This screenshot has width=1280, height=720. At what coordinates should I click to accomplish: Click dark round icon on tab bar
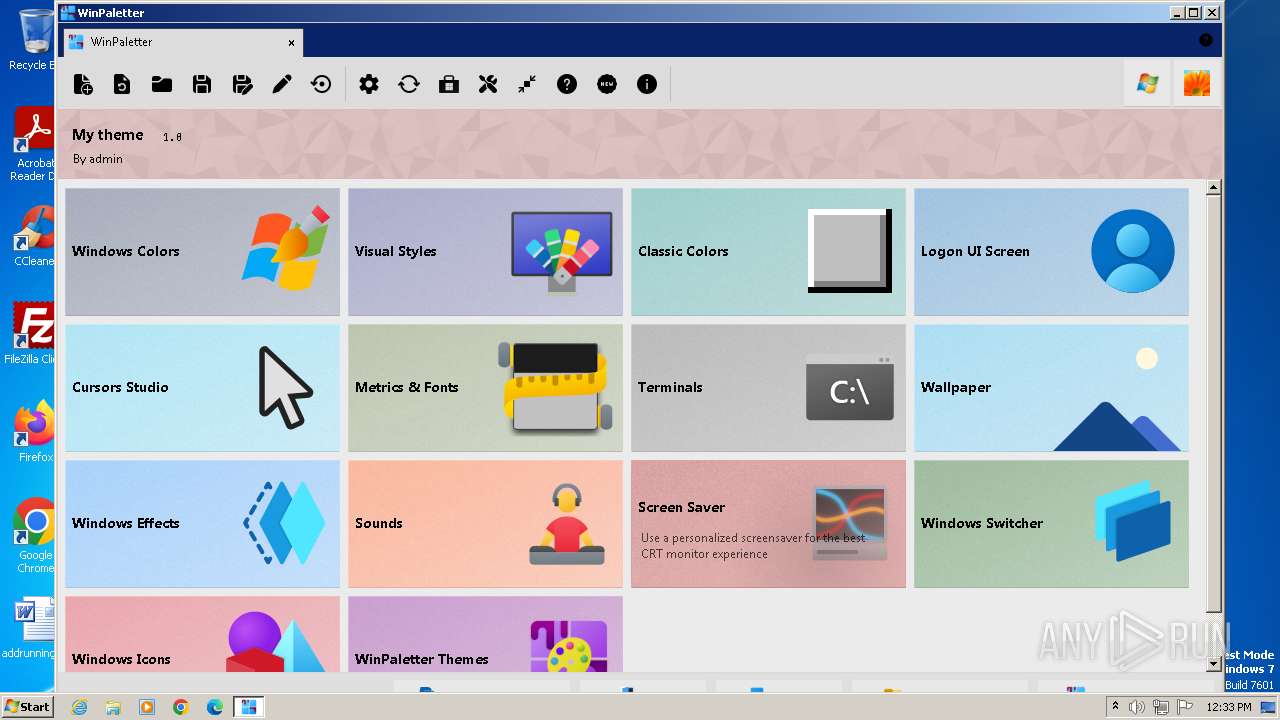pos(1205,41)
